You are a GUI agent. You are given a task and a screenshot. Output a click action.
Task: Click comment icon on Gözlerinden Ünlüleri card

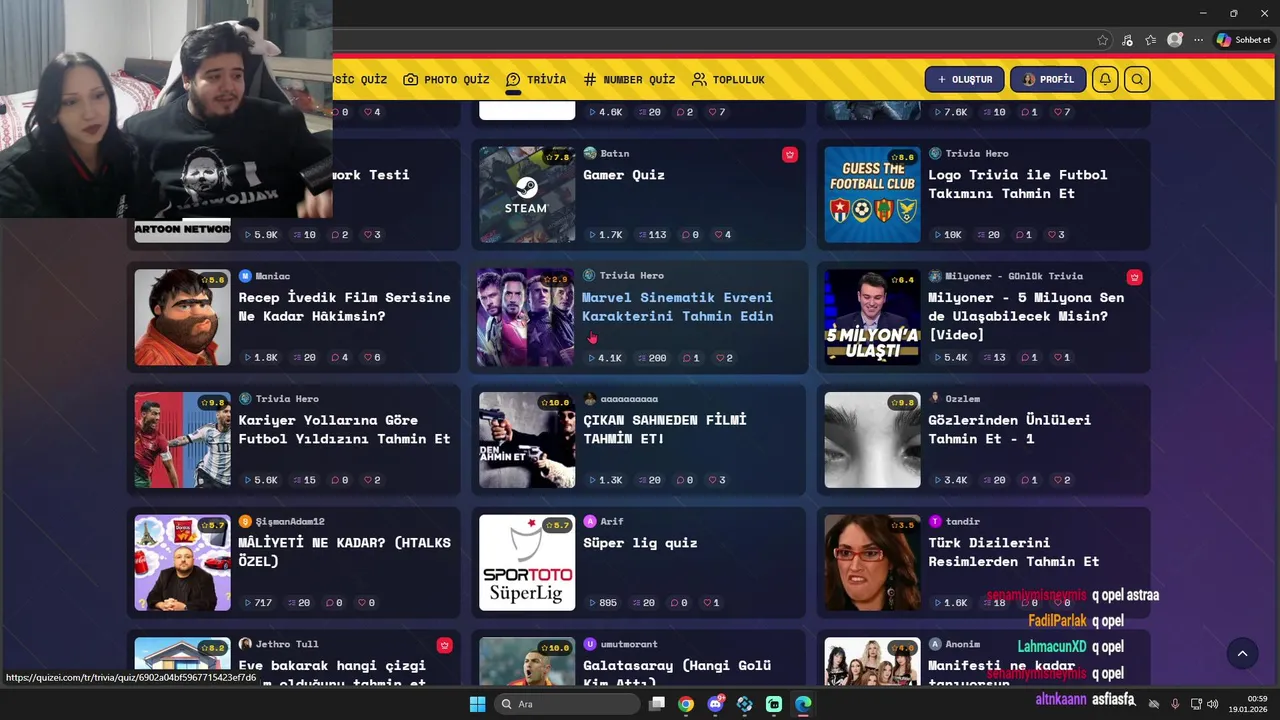1024,480
